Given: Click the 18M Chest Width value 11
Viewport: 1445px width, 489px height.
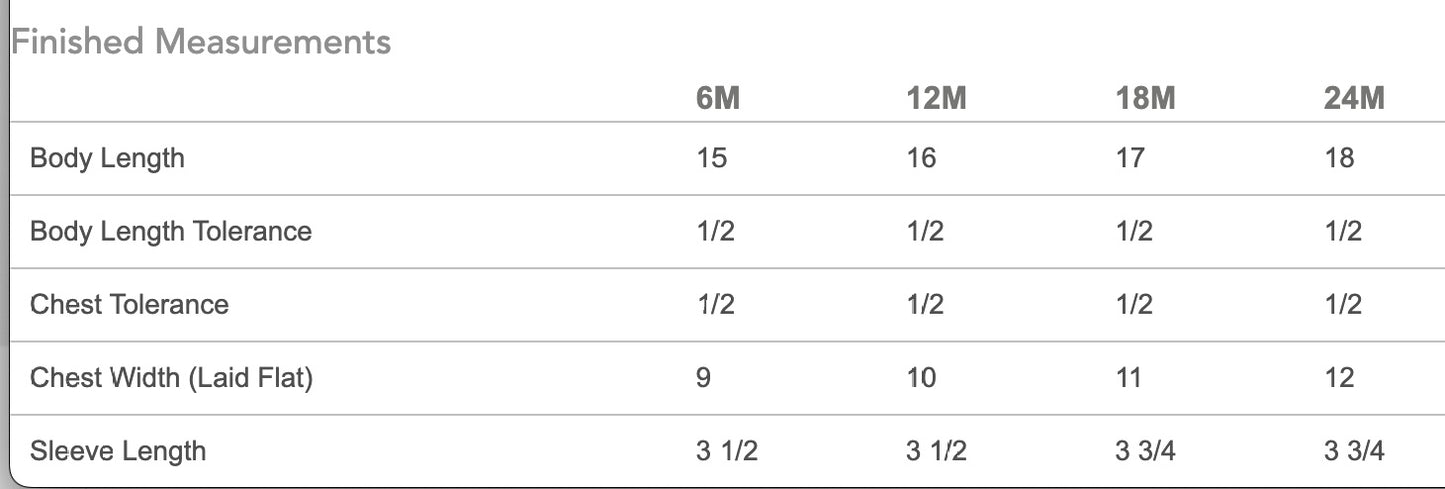Looking at the screenshot, I should click(x=1130, y=378).
